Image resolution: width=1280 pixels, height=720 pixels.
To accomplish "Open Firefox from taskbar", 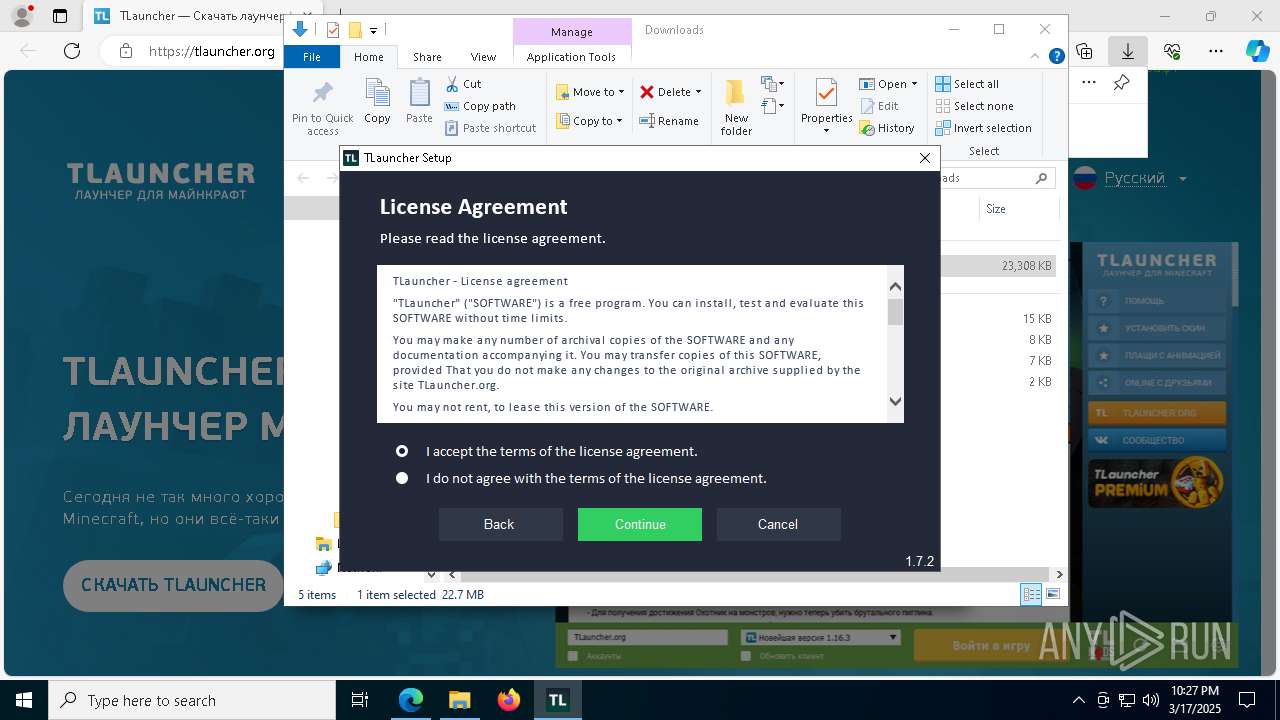I will point(508,700).
